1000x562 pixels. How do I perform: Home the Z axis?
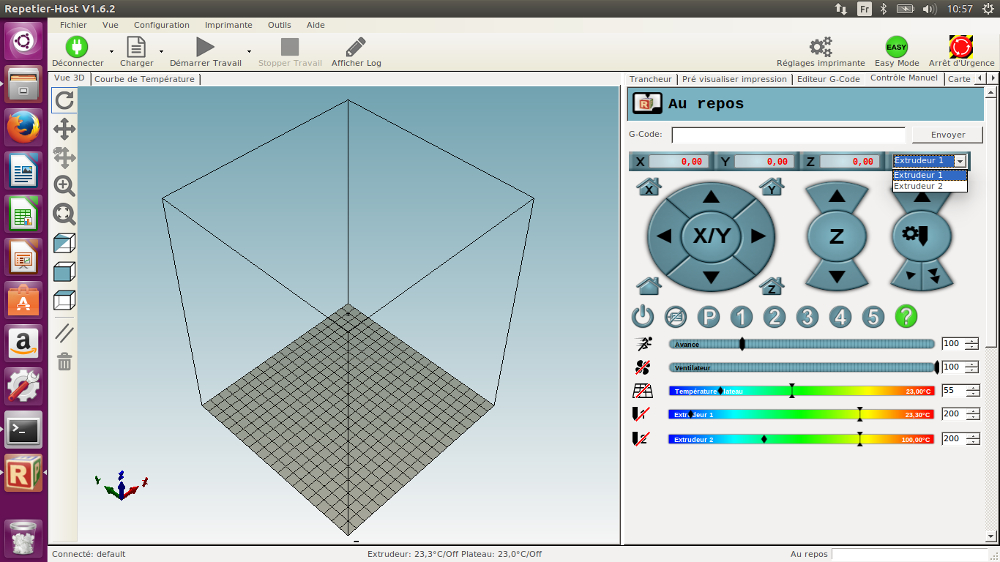click(771, 286)
